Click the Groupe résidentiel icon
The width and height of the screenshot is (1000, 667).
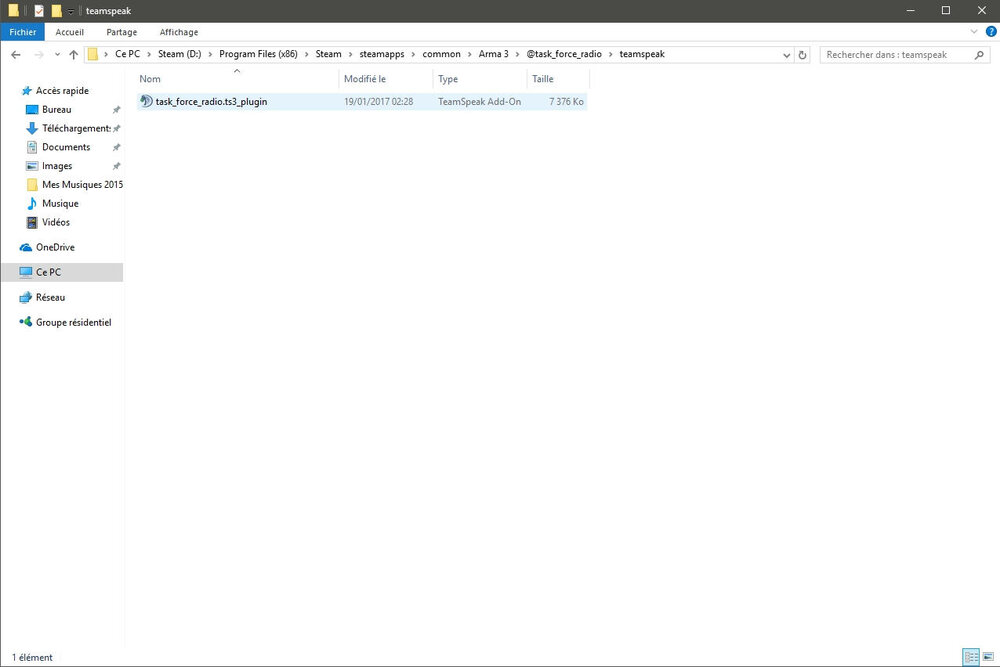click(26, 322)
